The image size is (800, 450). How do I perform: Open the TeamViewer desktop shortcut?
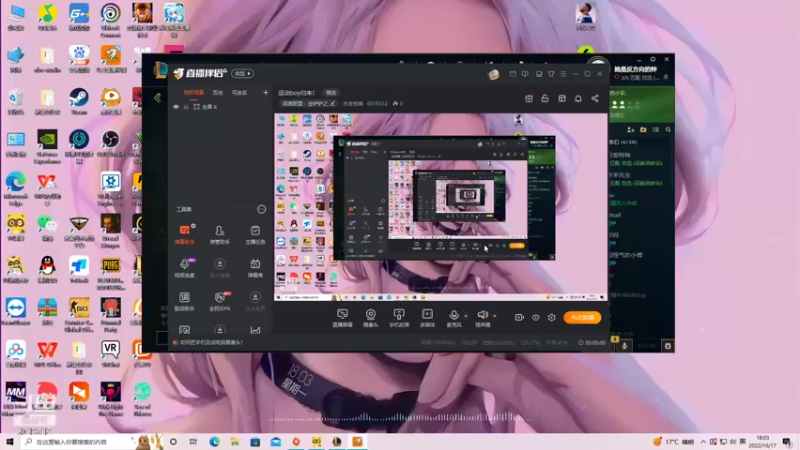click(x=16, y=311)
